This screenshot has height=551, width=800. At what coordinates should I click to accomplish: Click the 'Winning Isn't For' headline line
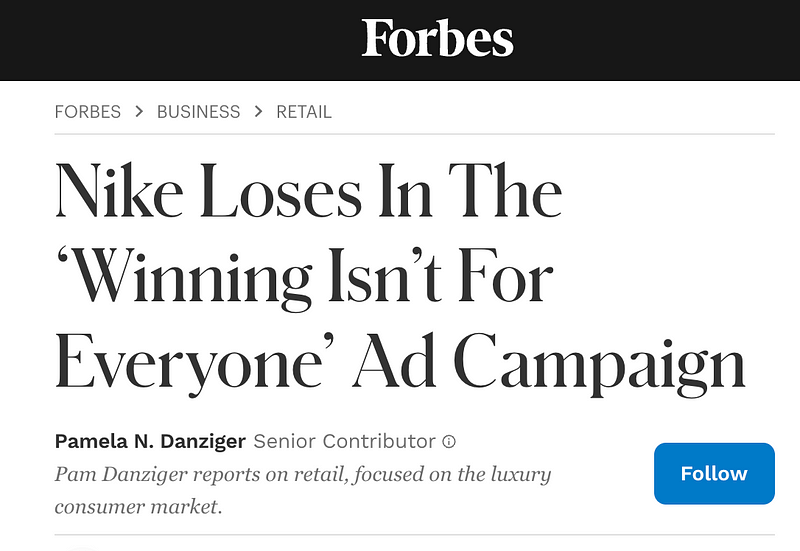(305, 278)
